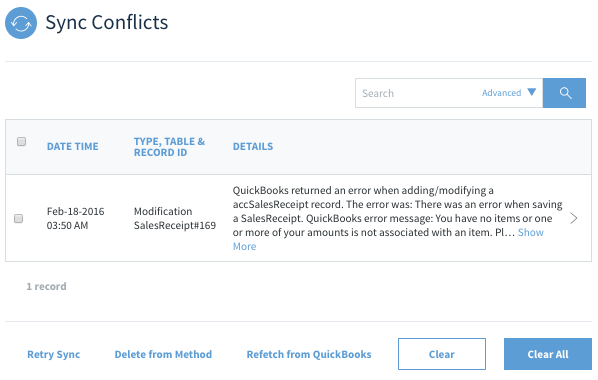
Task: Click the DETAILS column header
Action: click(253, 147)
